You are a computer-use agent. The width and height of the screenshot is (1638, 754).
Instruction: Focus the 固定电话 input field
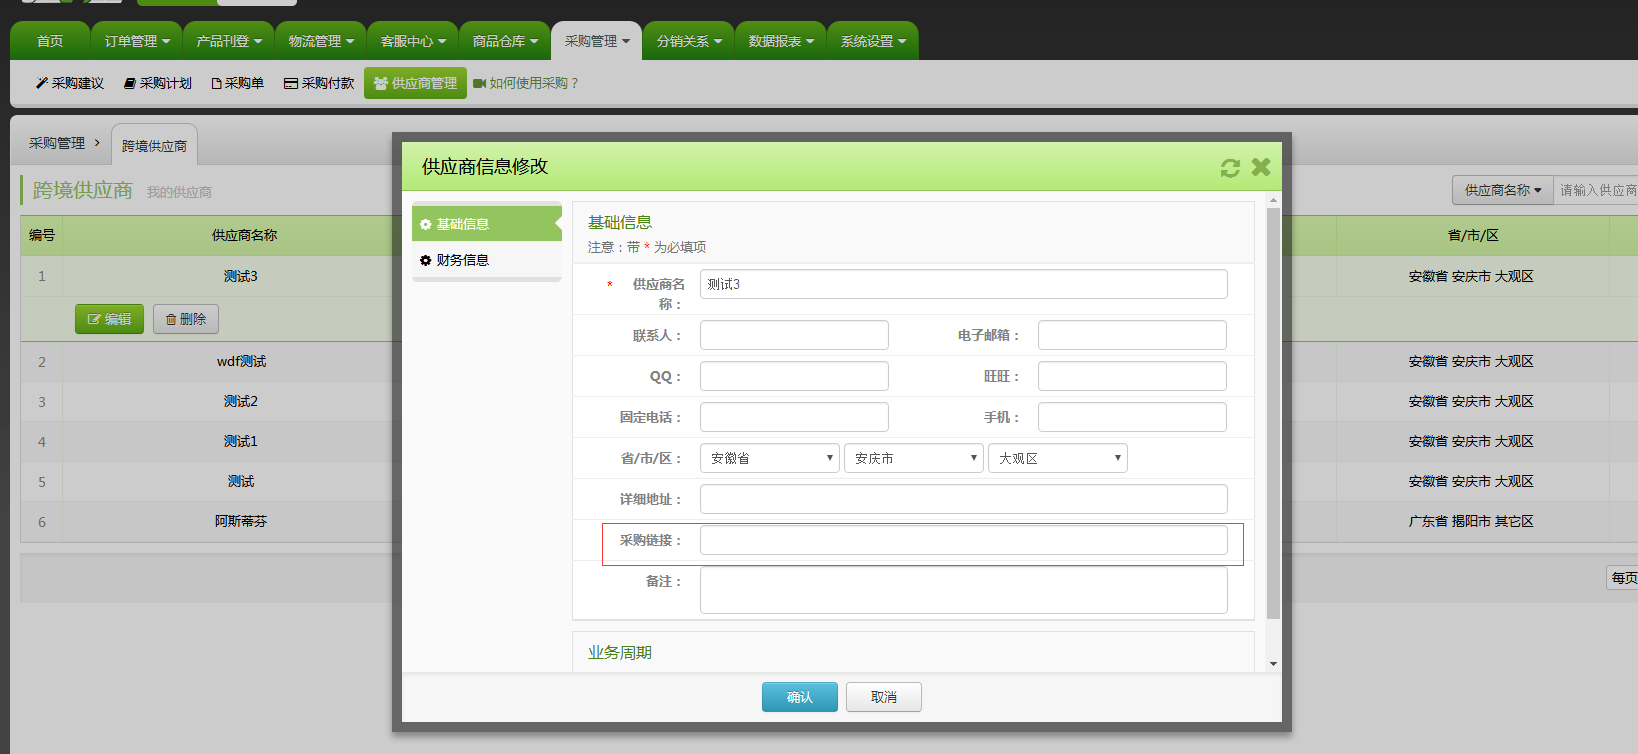pos(794,417)
